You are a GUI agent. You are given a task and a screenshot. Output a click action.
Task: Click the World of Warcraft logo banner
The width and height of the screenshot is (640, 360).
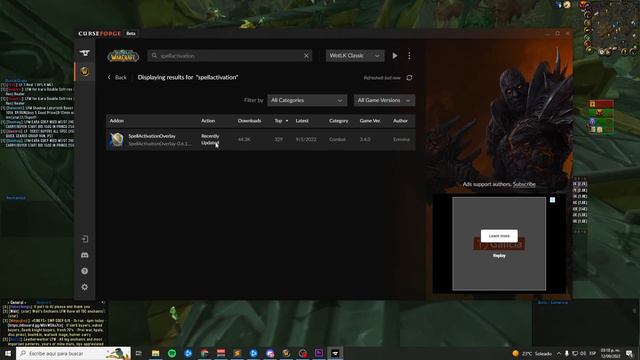point(123,56)
